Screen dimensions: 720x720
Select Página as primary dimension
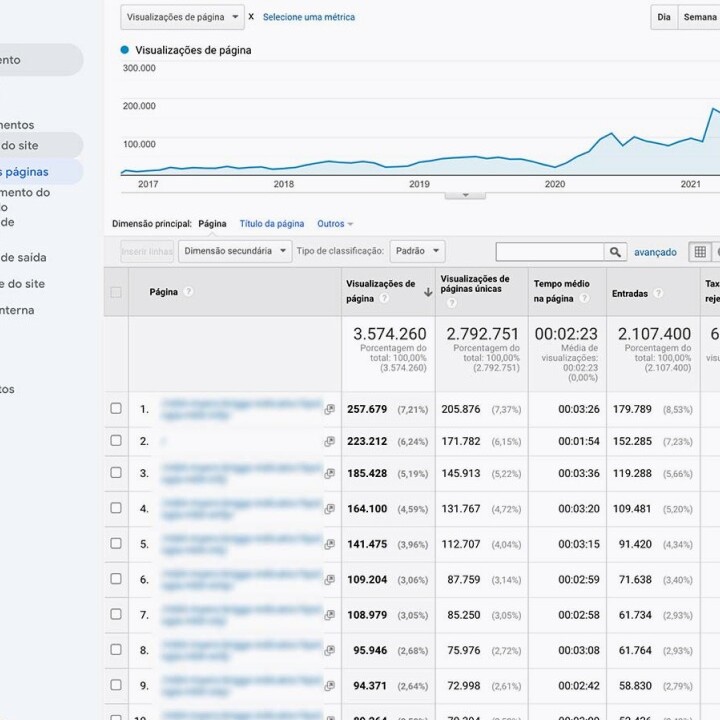212,224
